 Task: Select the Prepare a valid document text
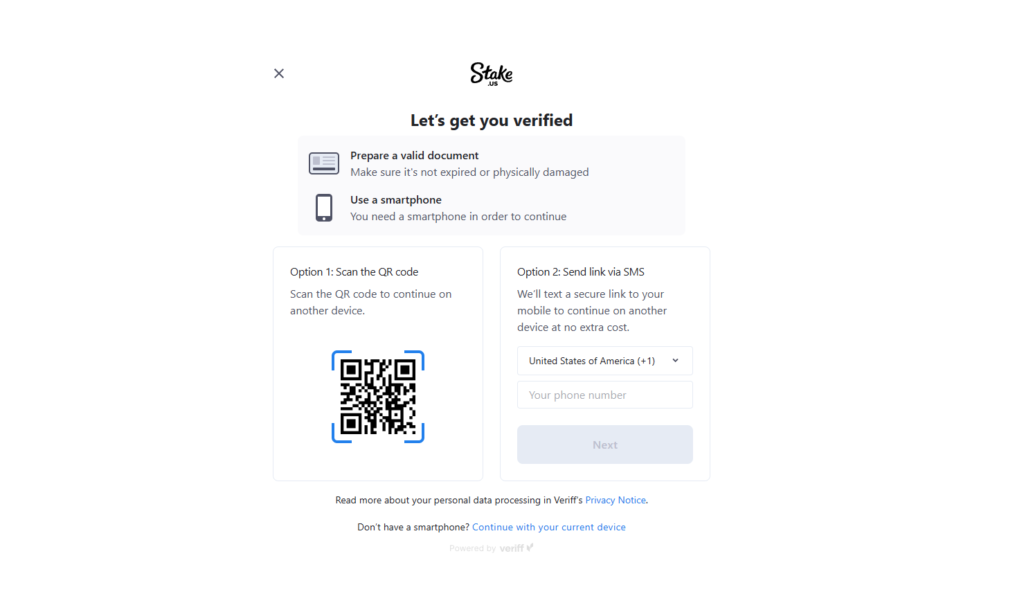point(414,156)
